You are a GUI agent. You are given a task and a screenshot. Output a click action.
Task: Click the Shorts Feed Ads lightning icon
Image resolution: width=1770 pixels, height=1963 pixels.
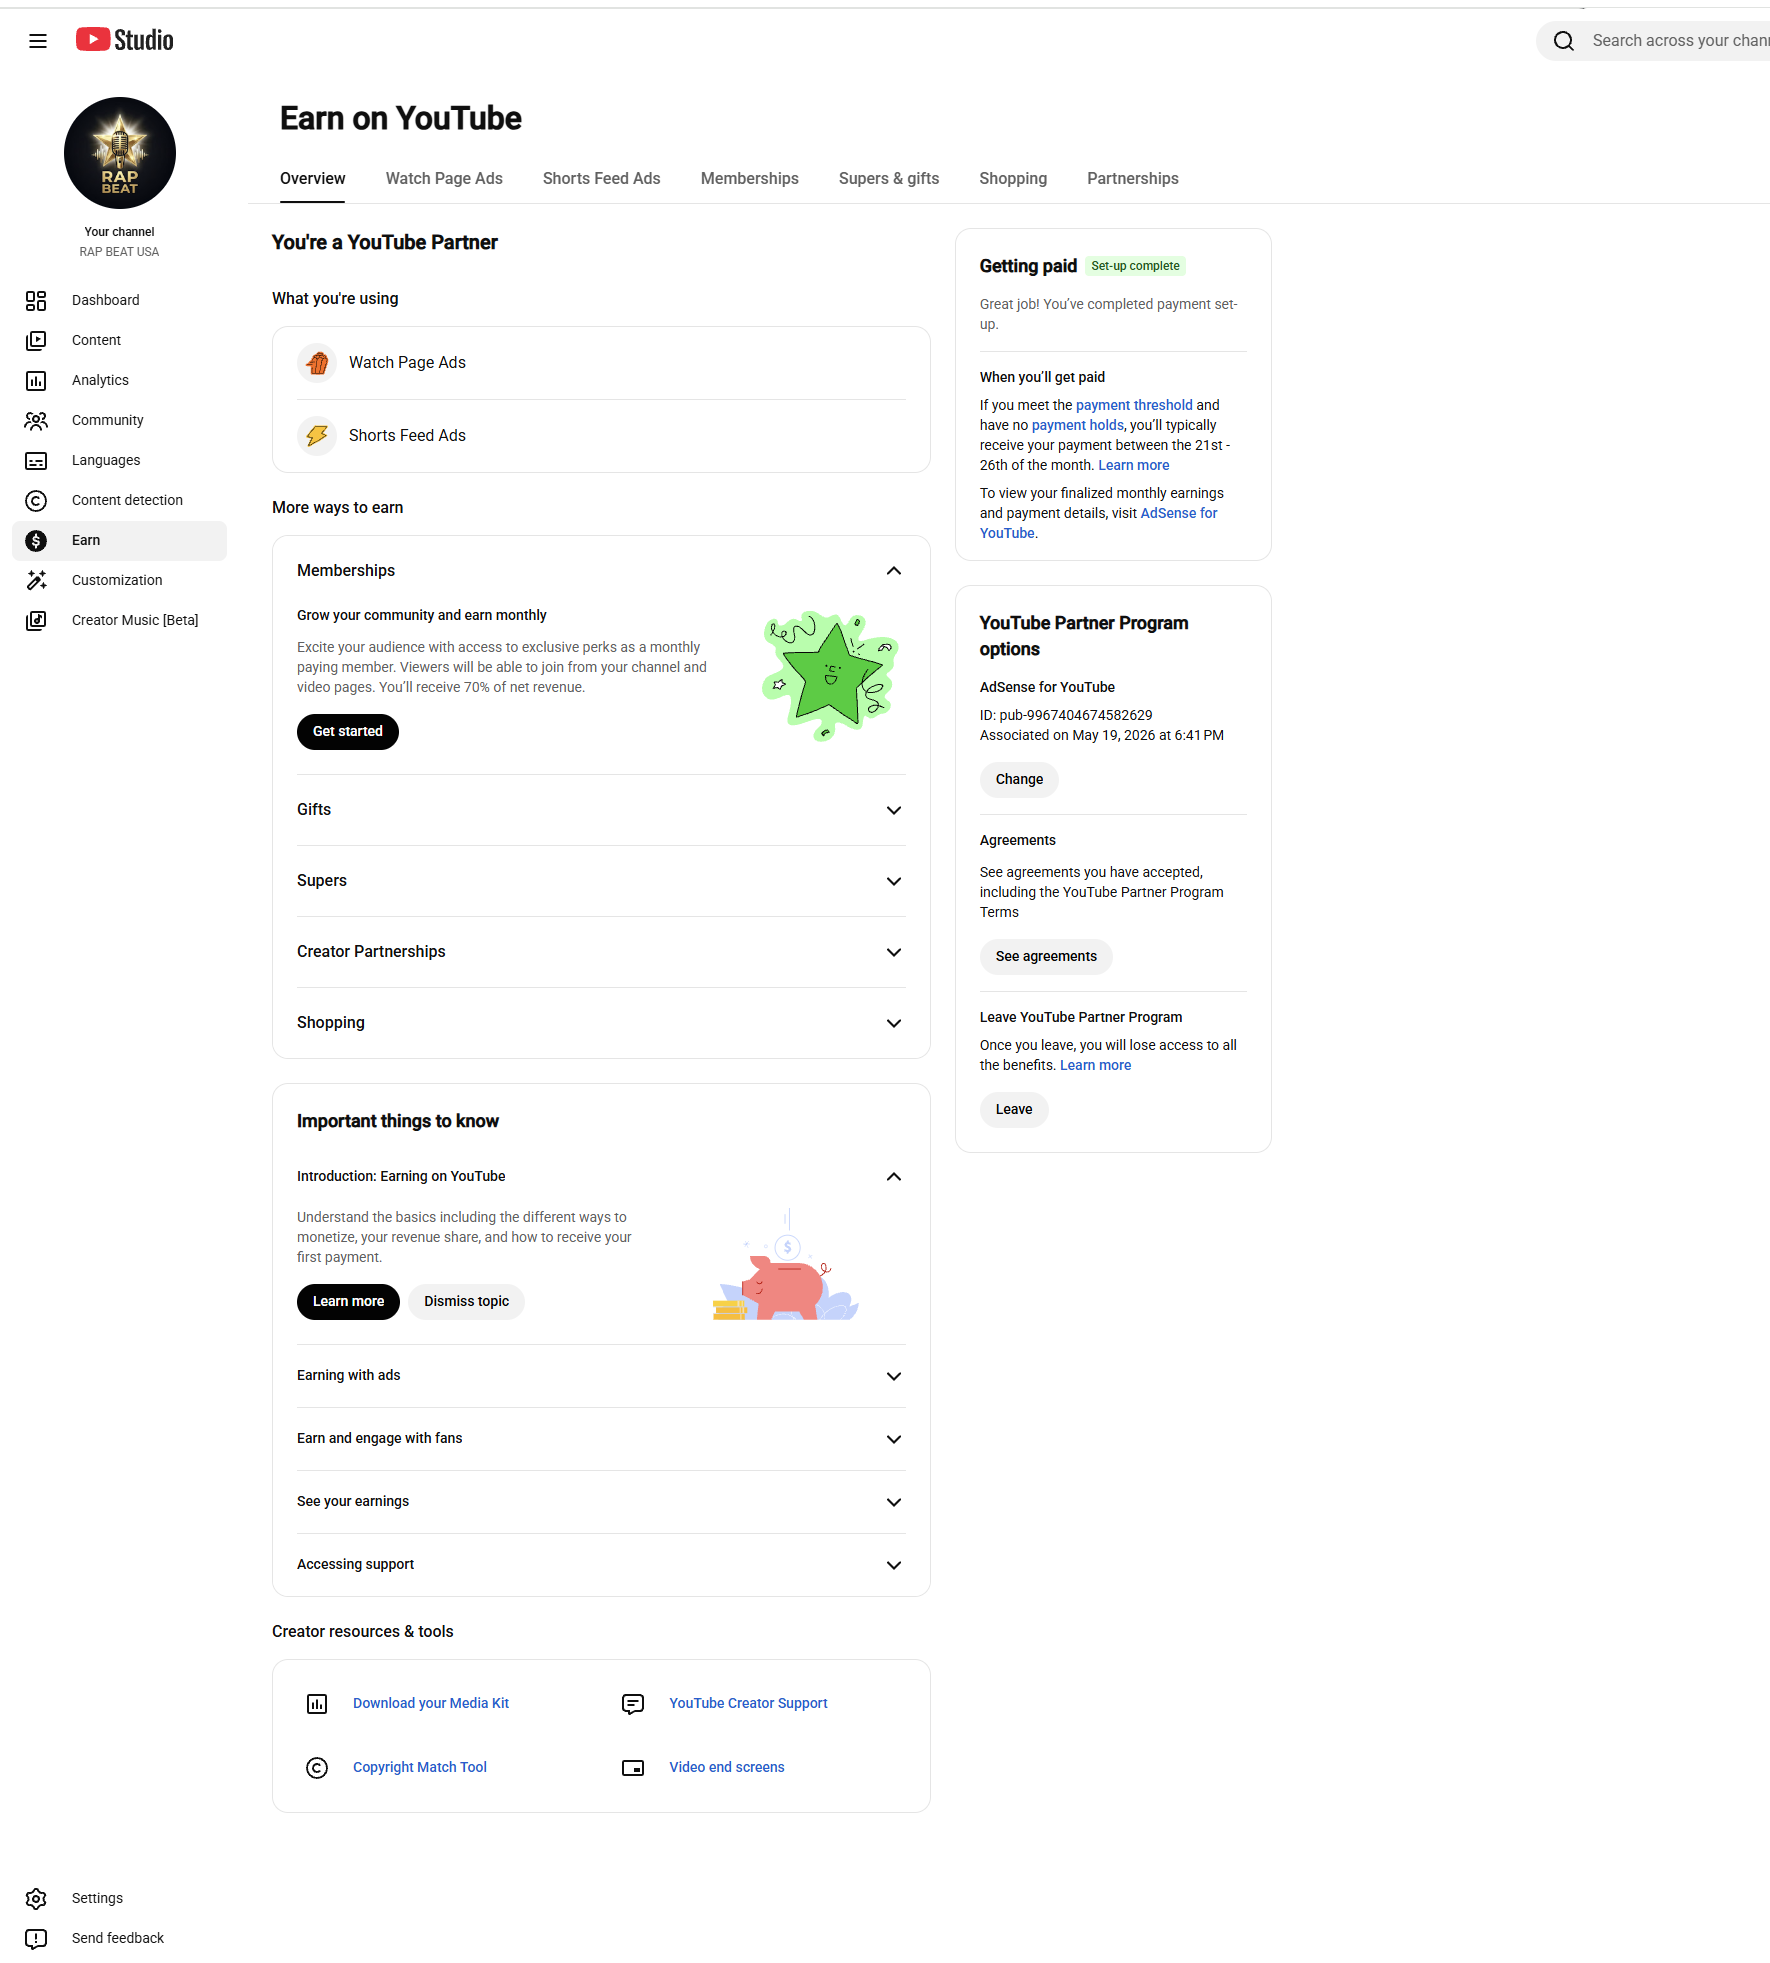tap(317, 436)
